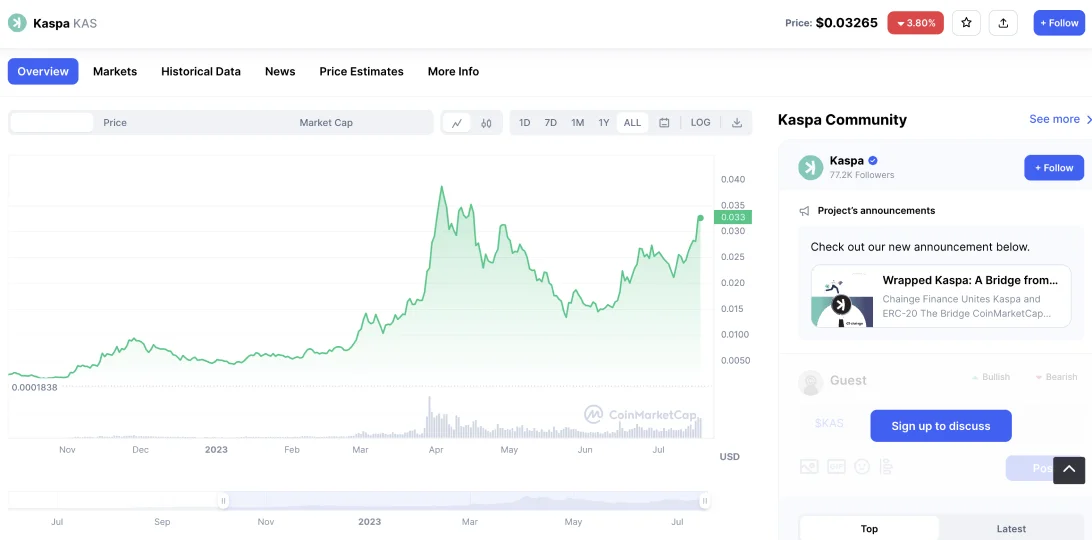
Task: Click the scroll-to-top arrow button
Action: pos(1068,470)
